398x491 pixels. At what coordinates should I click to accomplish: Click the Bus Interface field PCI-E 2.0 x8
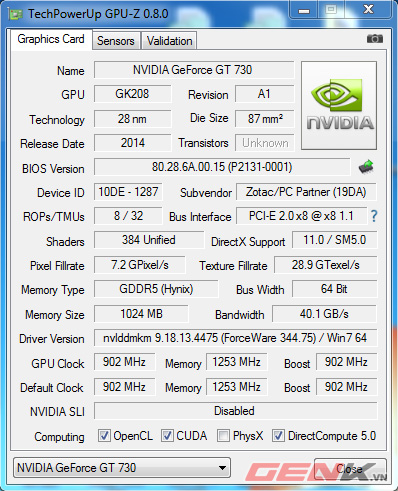click(x=301, y=216)
